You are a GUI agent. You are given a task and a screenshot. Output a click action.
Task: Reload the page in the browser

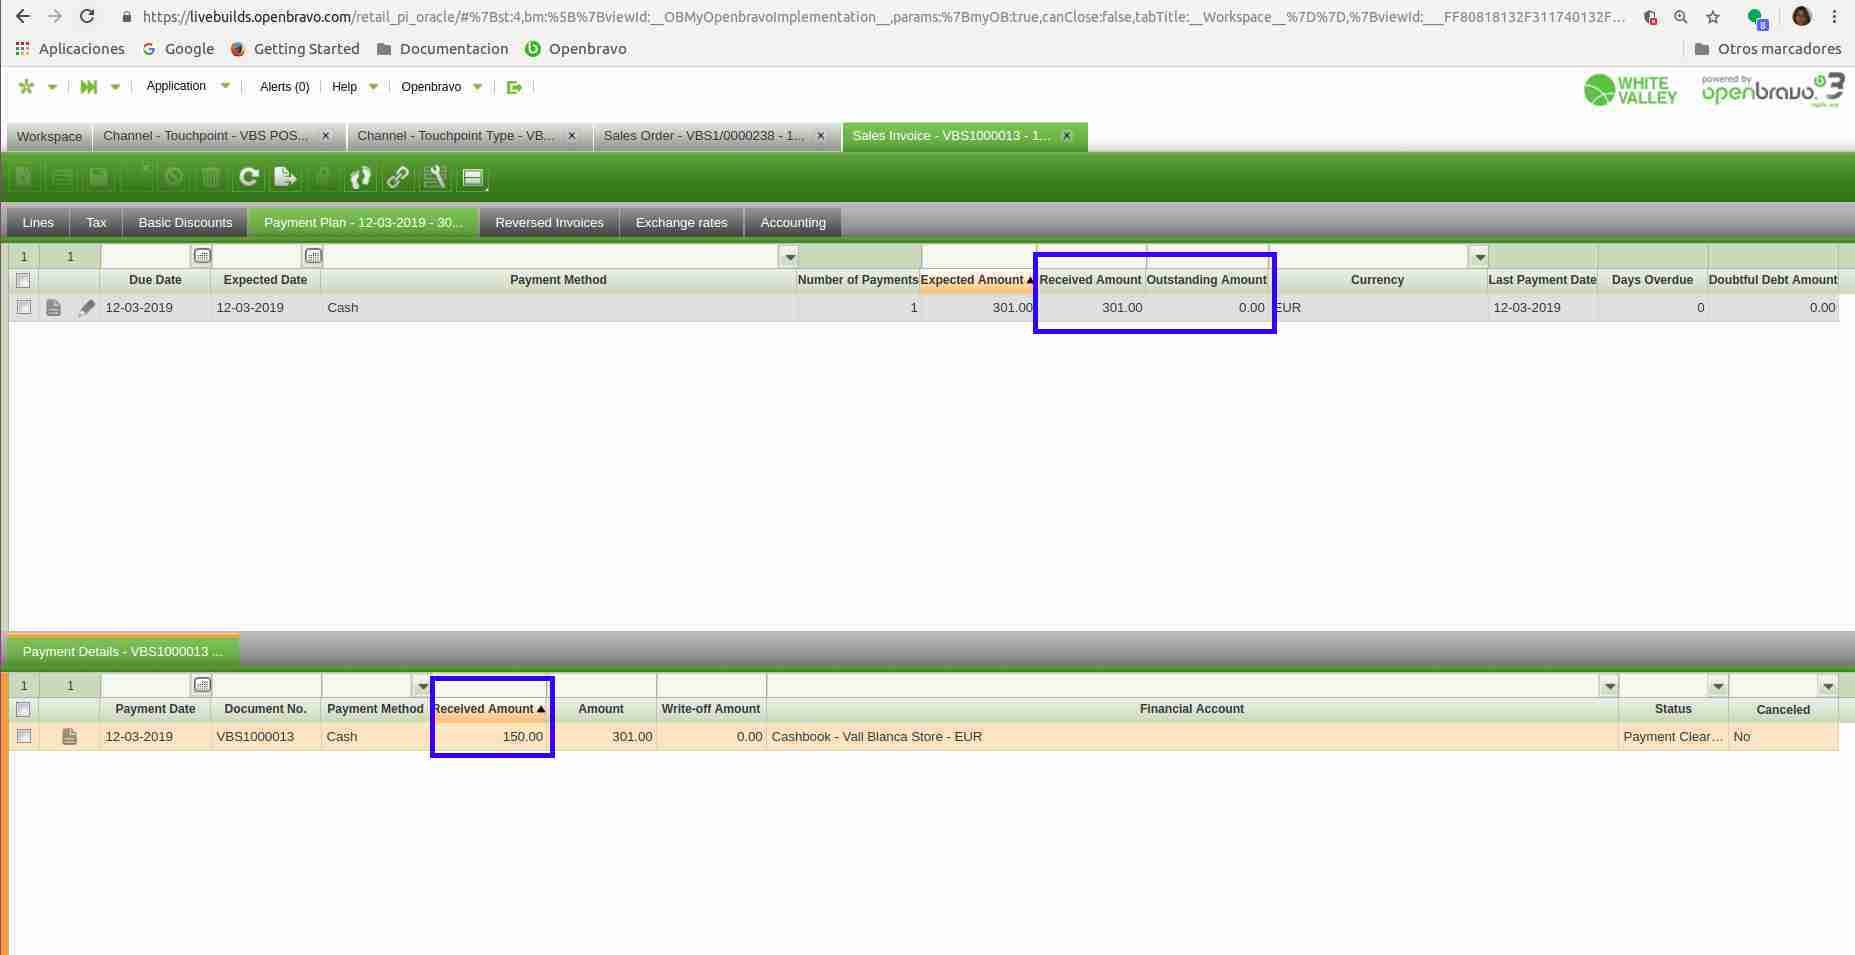tap(87, 17)
